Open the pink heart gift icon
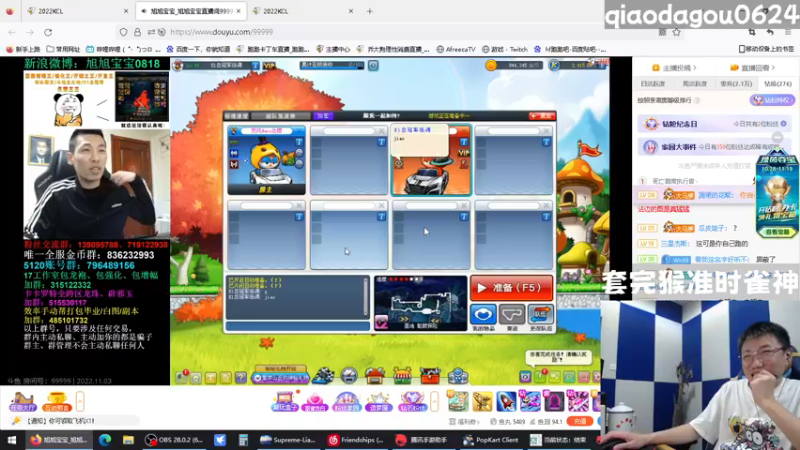The image size is (800, 450). 314,402
